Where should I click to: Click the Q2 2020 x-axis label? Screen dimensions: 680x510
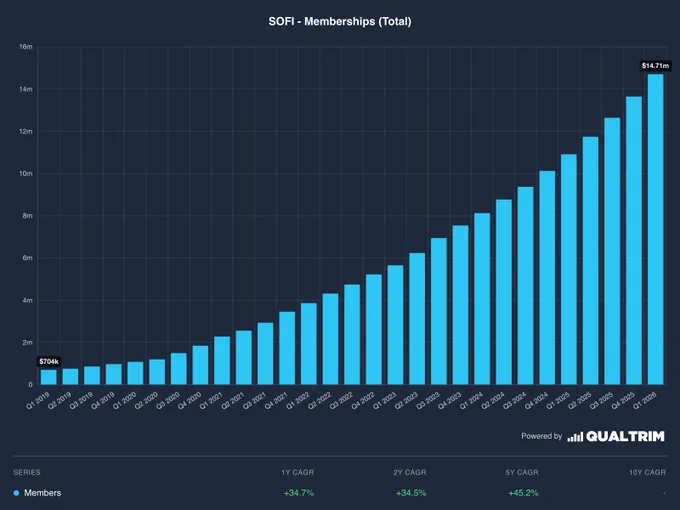(146, 400)
